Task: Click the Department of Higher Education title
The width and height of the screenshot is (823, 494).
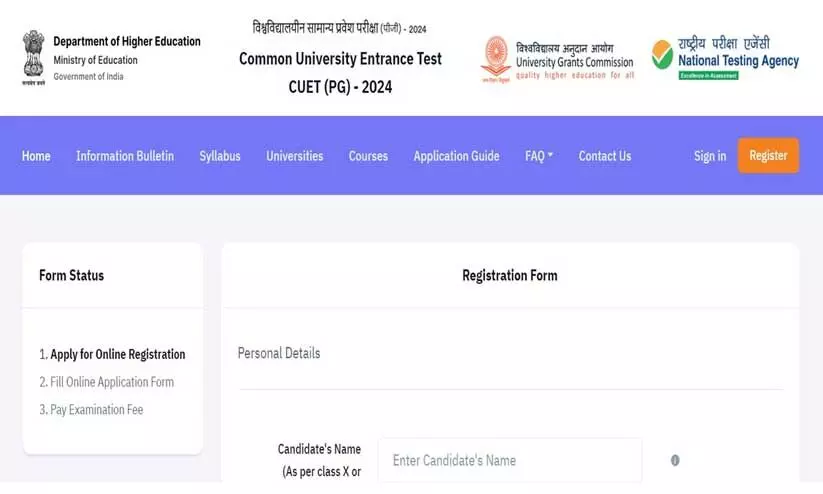Action: click(127, 41)
